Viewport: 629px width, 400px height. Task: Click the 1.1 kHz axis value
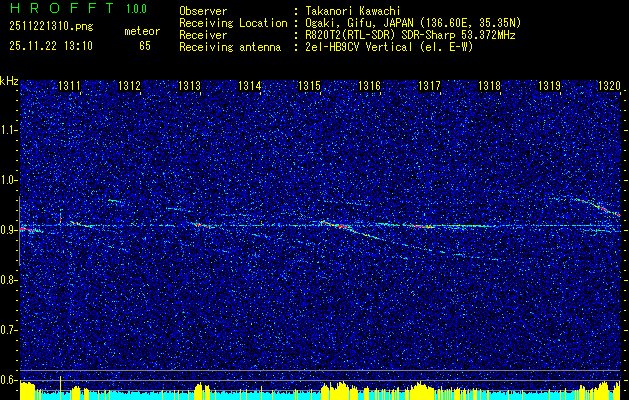[8, 130]
